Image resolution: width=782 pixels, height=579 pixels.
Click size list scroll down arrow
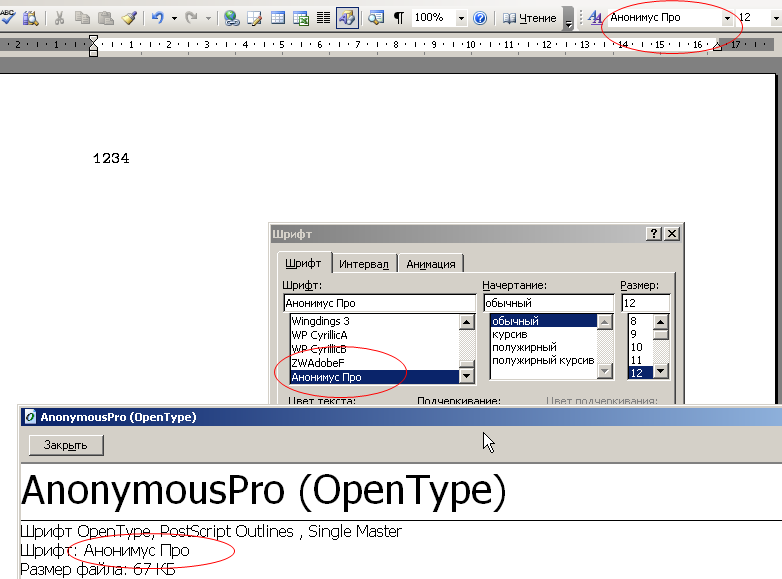click(660, 371)
